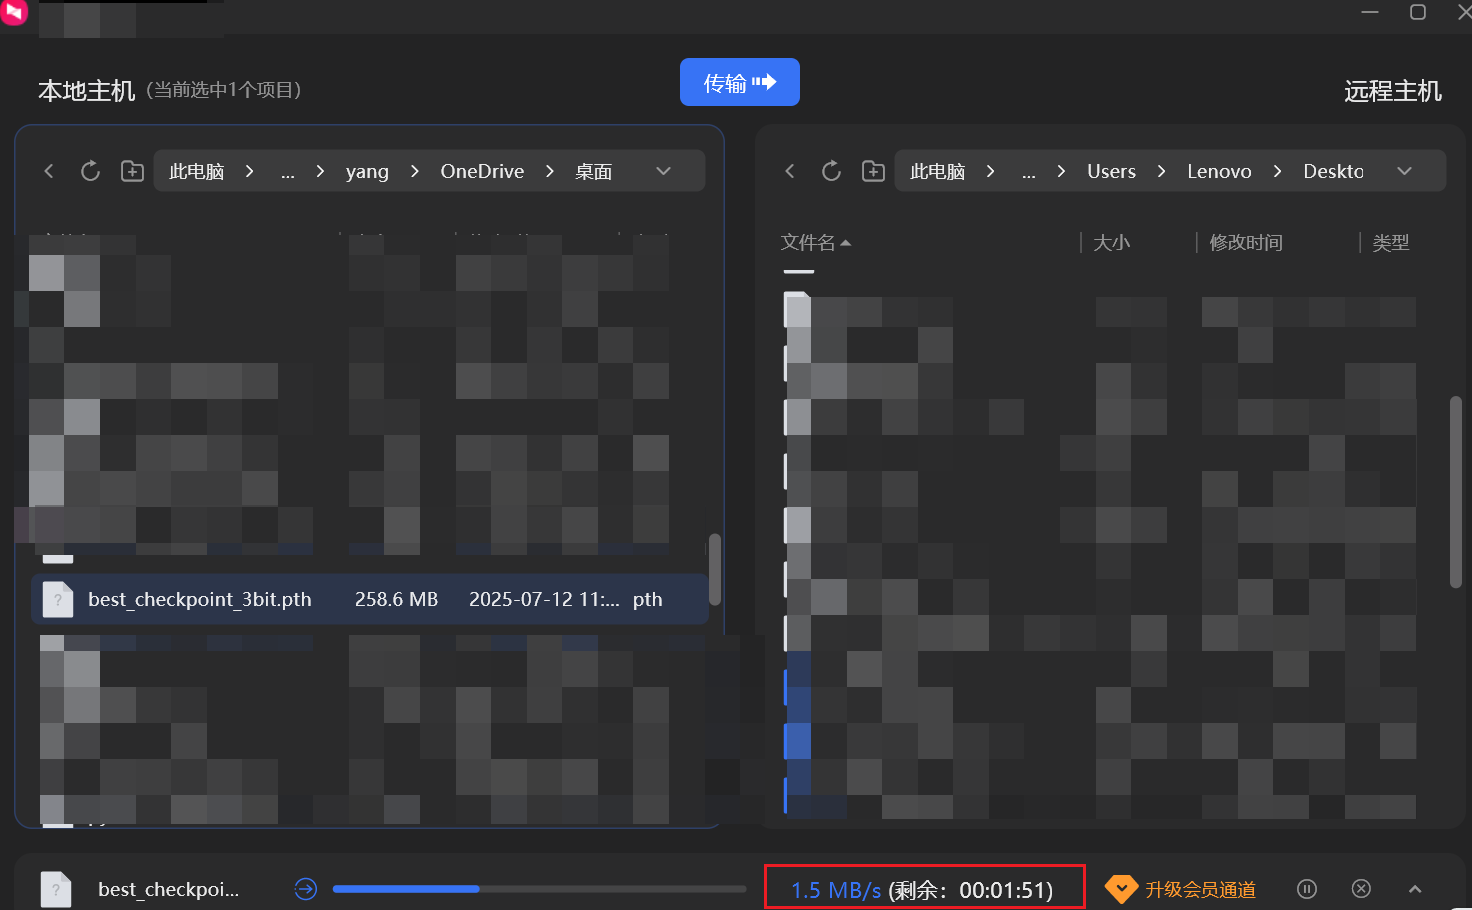Image resolution: width=1472 pixels, height=910 pixels.
Task: Click the chevron after yang in the local path
Action: tap(414, 171)
